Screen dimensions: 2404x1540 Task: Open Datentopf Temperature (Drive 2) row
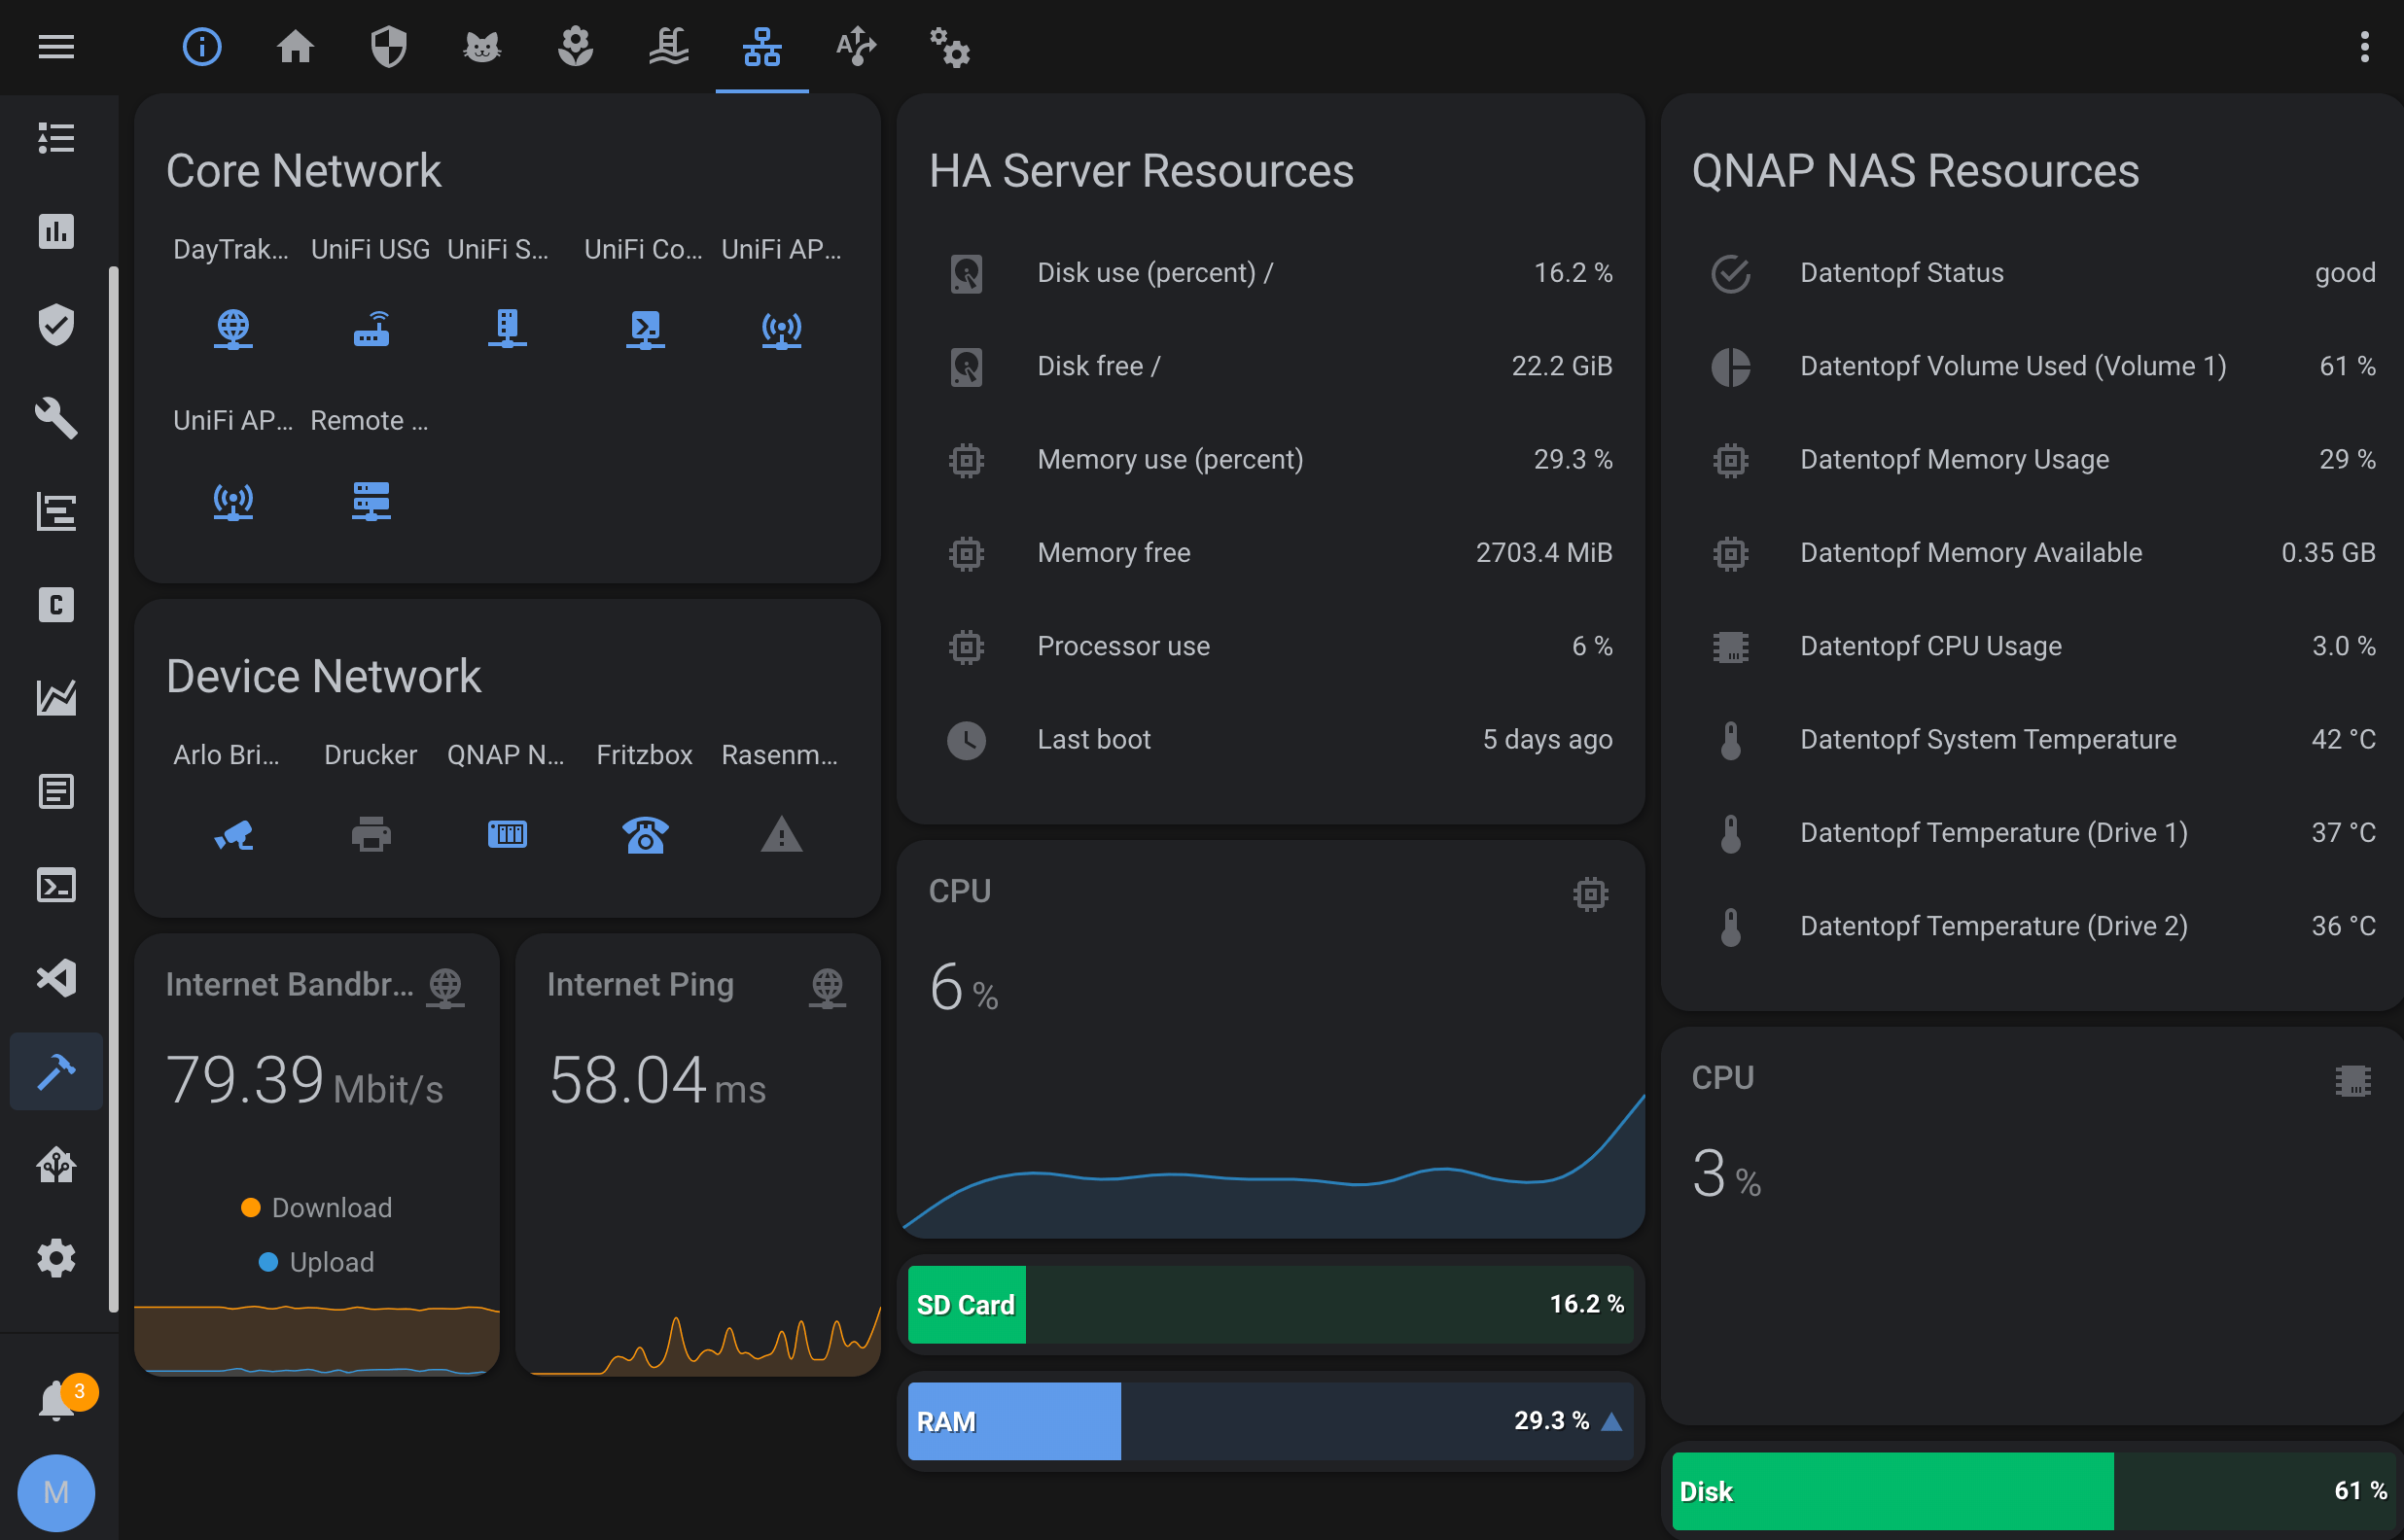[x=2034, y=926]
